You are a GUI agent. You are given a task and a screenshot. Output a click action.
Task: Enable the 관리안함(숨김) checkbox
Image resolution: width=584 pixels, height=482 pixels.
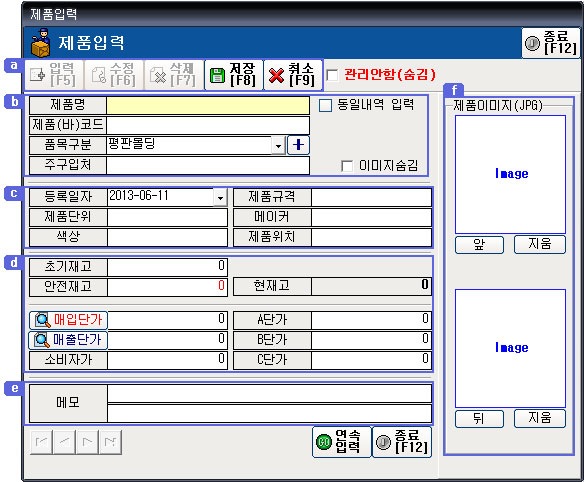click(332, 75)
